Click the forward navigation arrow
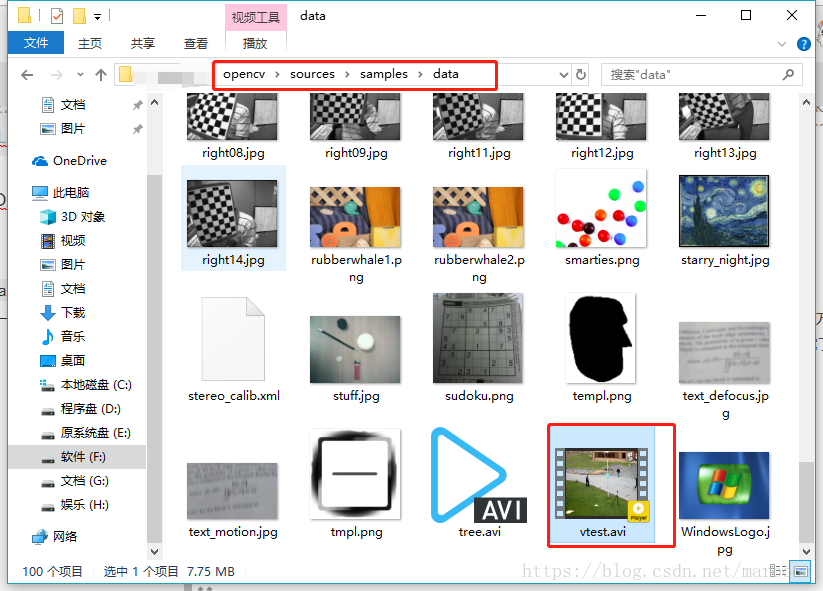 (x=56, y=75)
